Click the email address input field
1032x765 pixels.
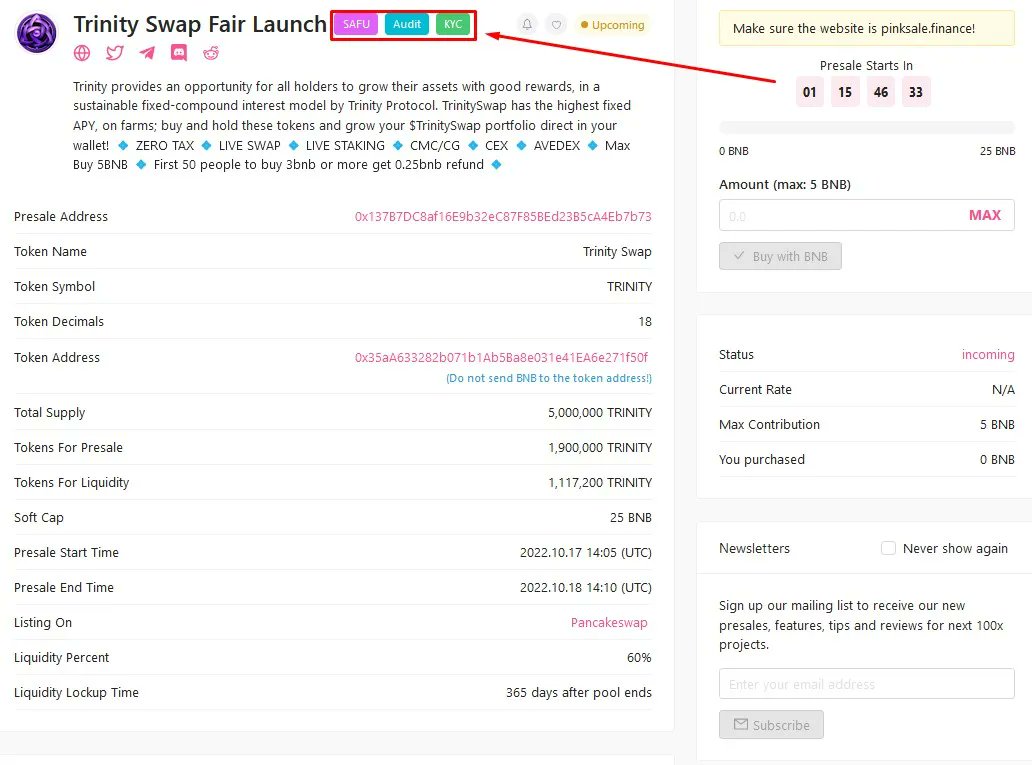coord(866,683)
